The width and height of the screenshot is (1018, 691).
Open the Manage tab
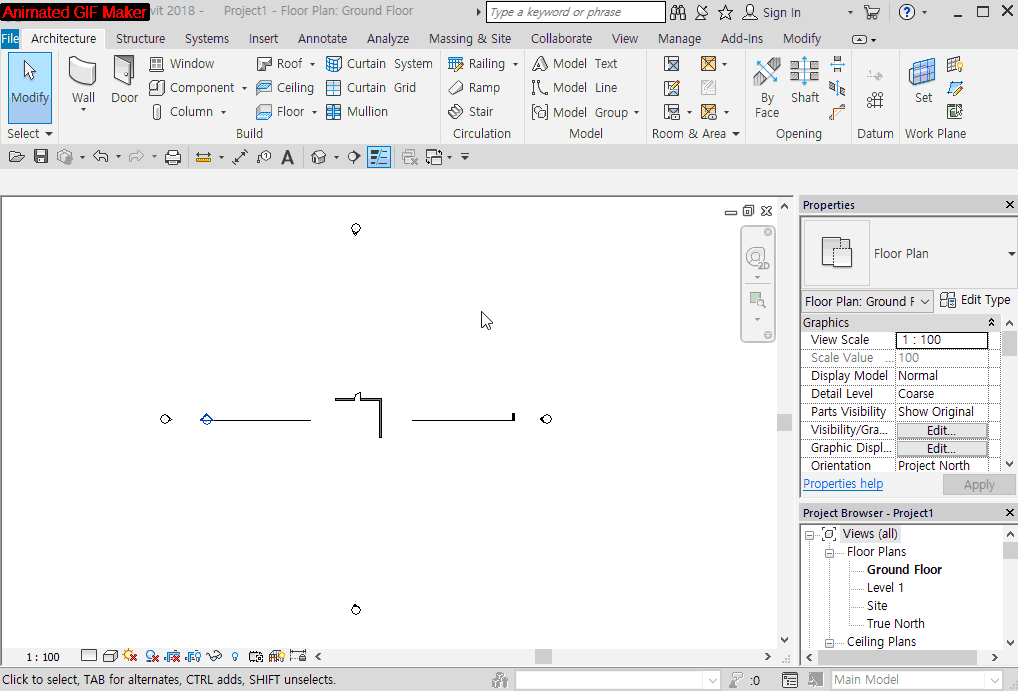tap(679, 39)
